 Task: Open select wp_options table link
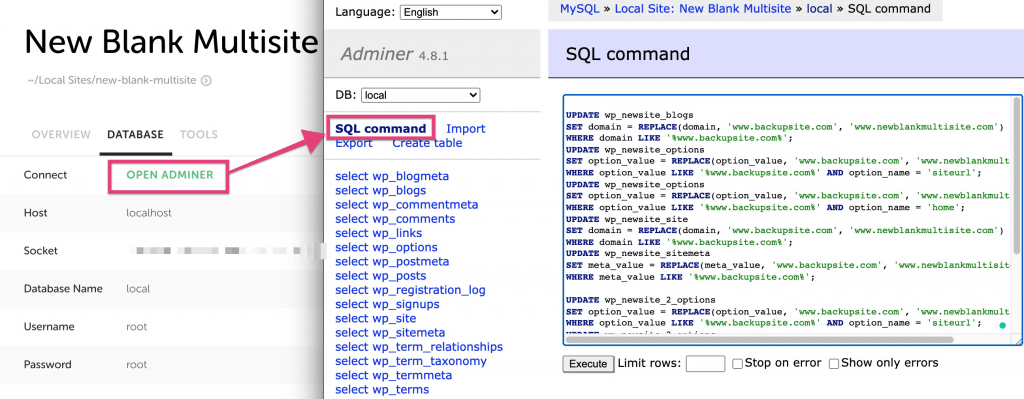click(x=386, y=247)
